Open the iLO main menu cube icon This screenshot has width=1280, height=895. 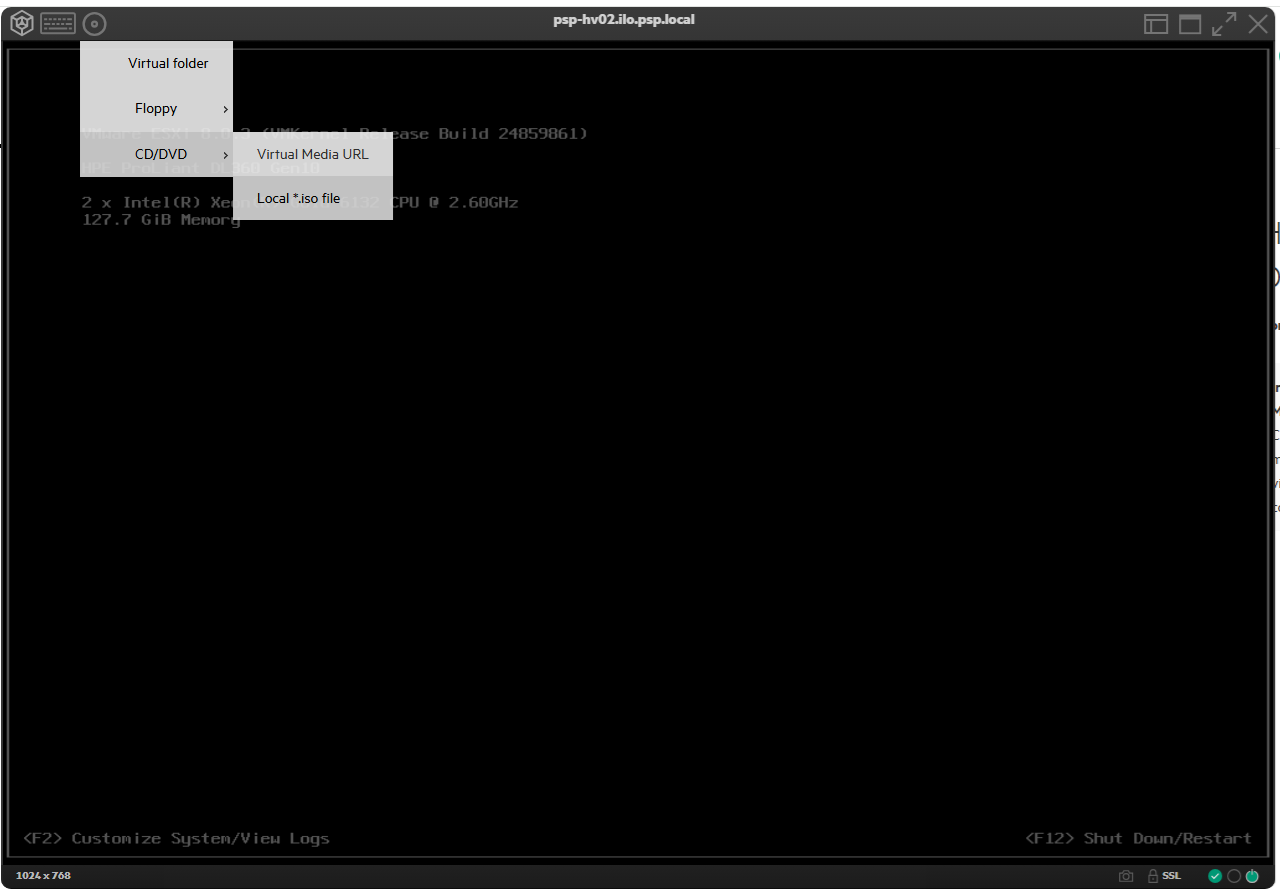tap(22, 24)
